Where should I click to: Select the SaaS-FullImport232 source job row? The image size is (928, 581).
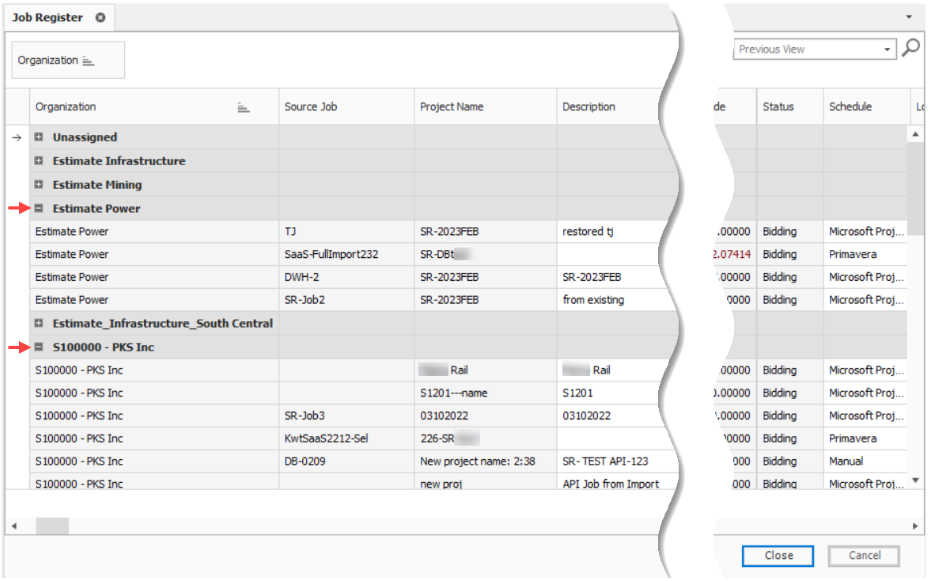[331, 255]
